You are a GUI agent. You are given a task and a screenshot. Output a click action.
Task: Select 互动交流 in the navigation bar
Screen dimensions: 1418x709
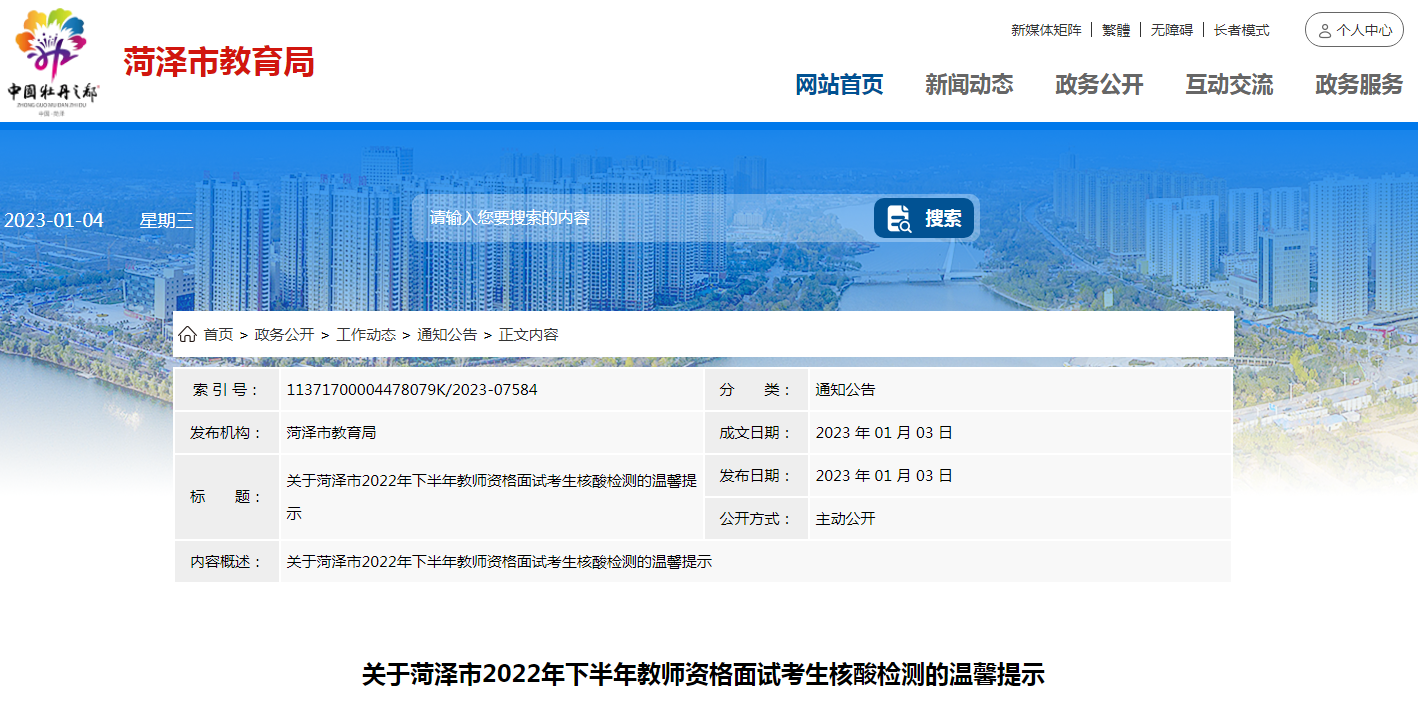tap(1229, 85)
